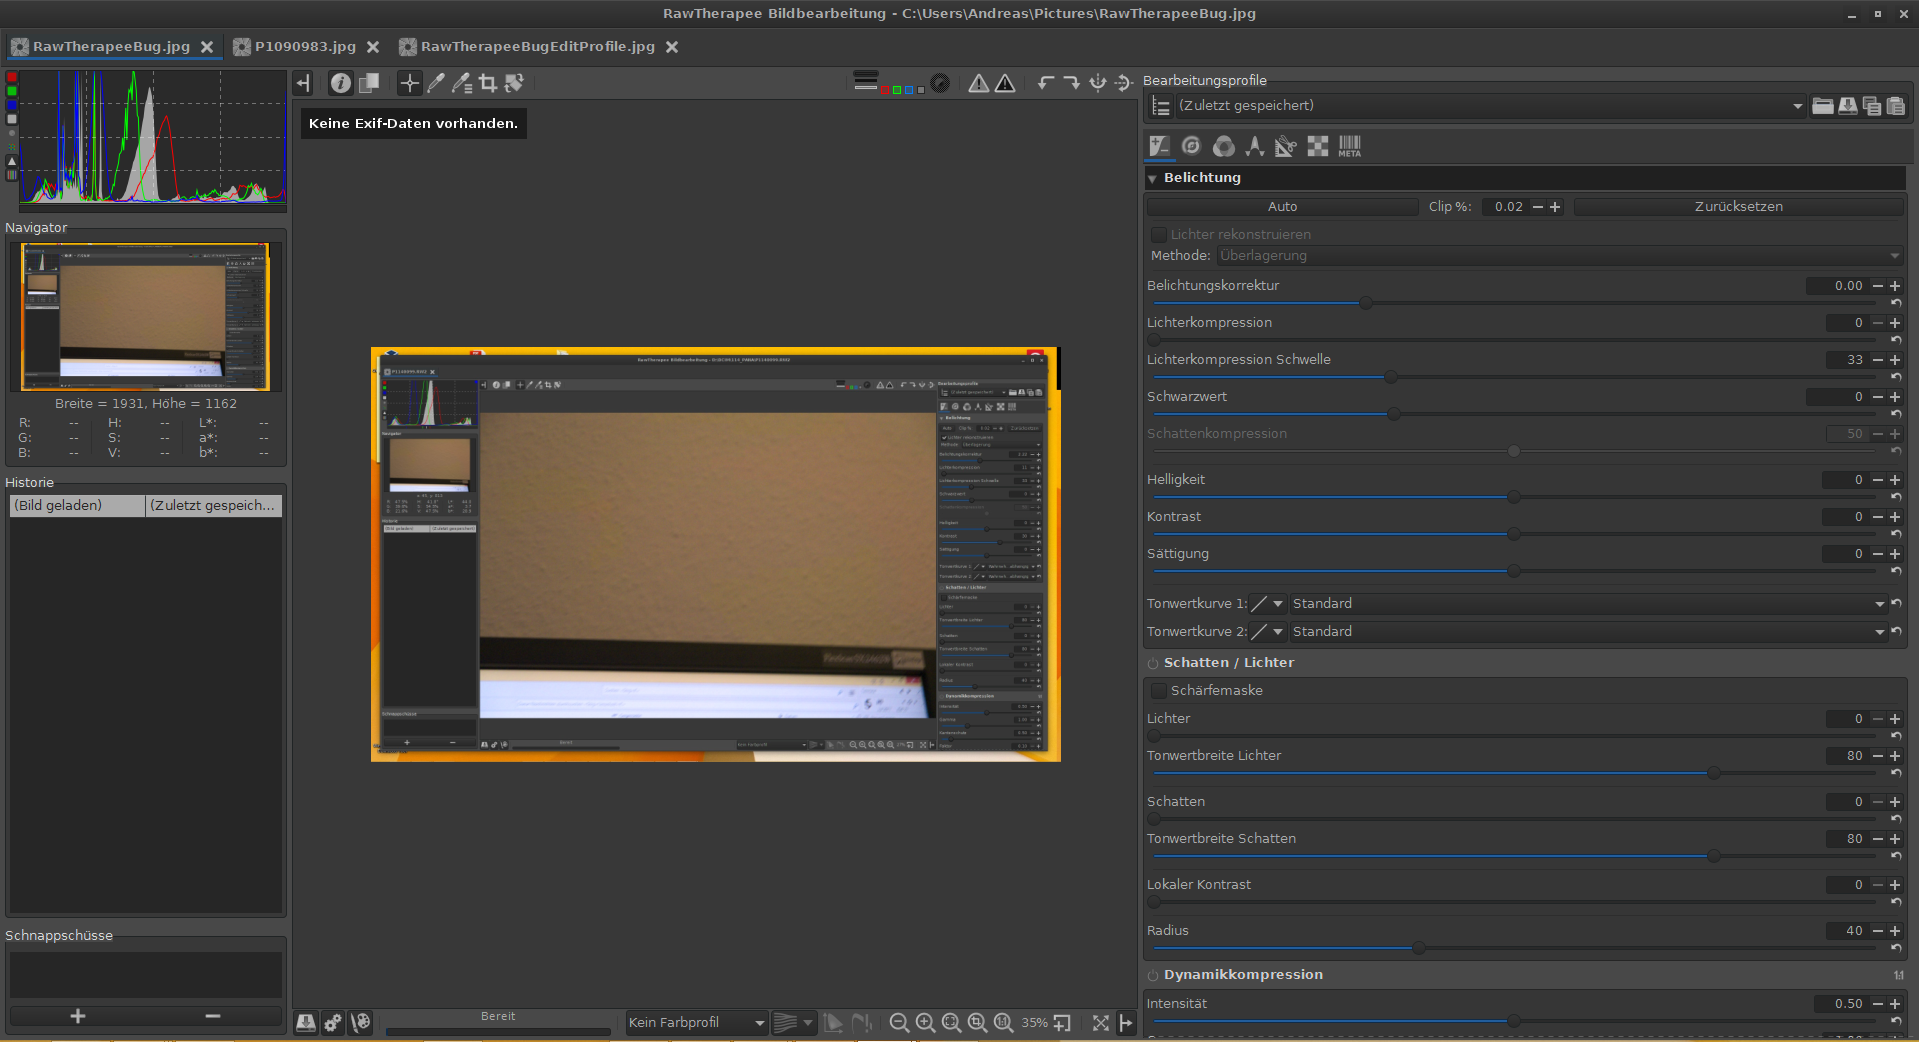Flip the image vertically

1124,83
